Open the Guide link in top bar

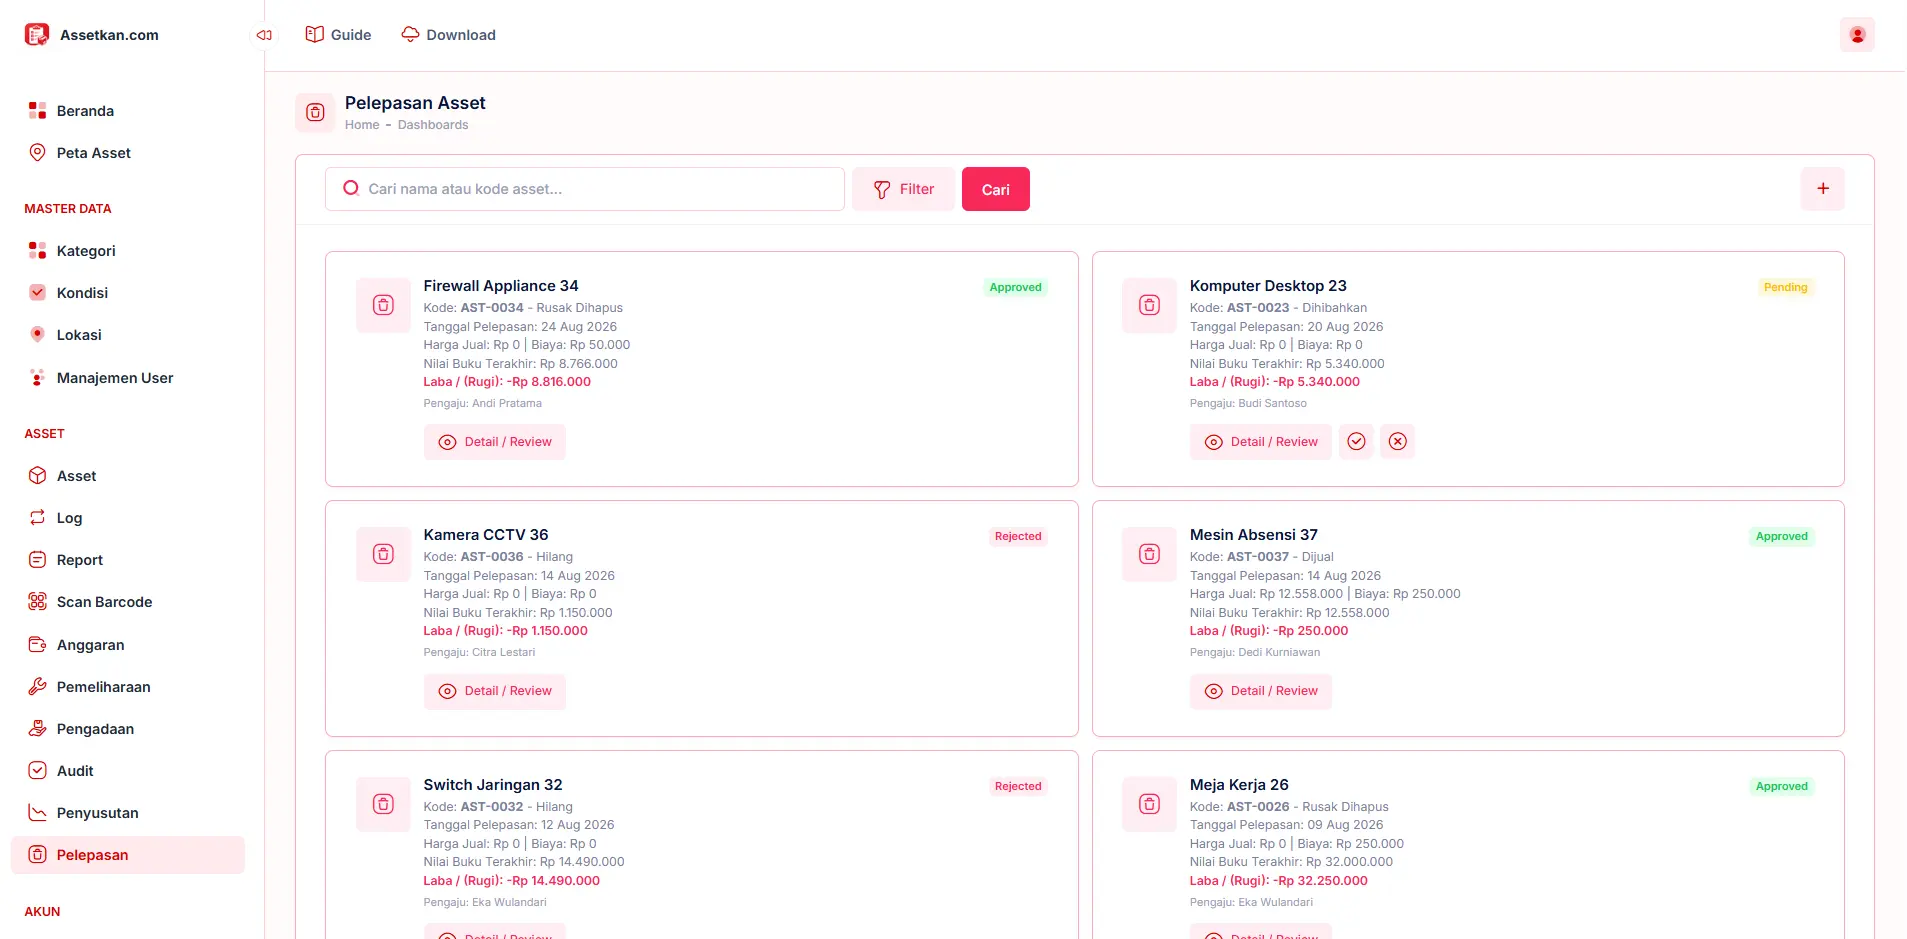coord(338,35)
